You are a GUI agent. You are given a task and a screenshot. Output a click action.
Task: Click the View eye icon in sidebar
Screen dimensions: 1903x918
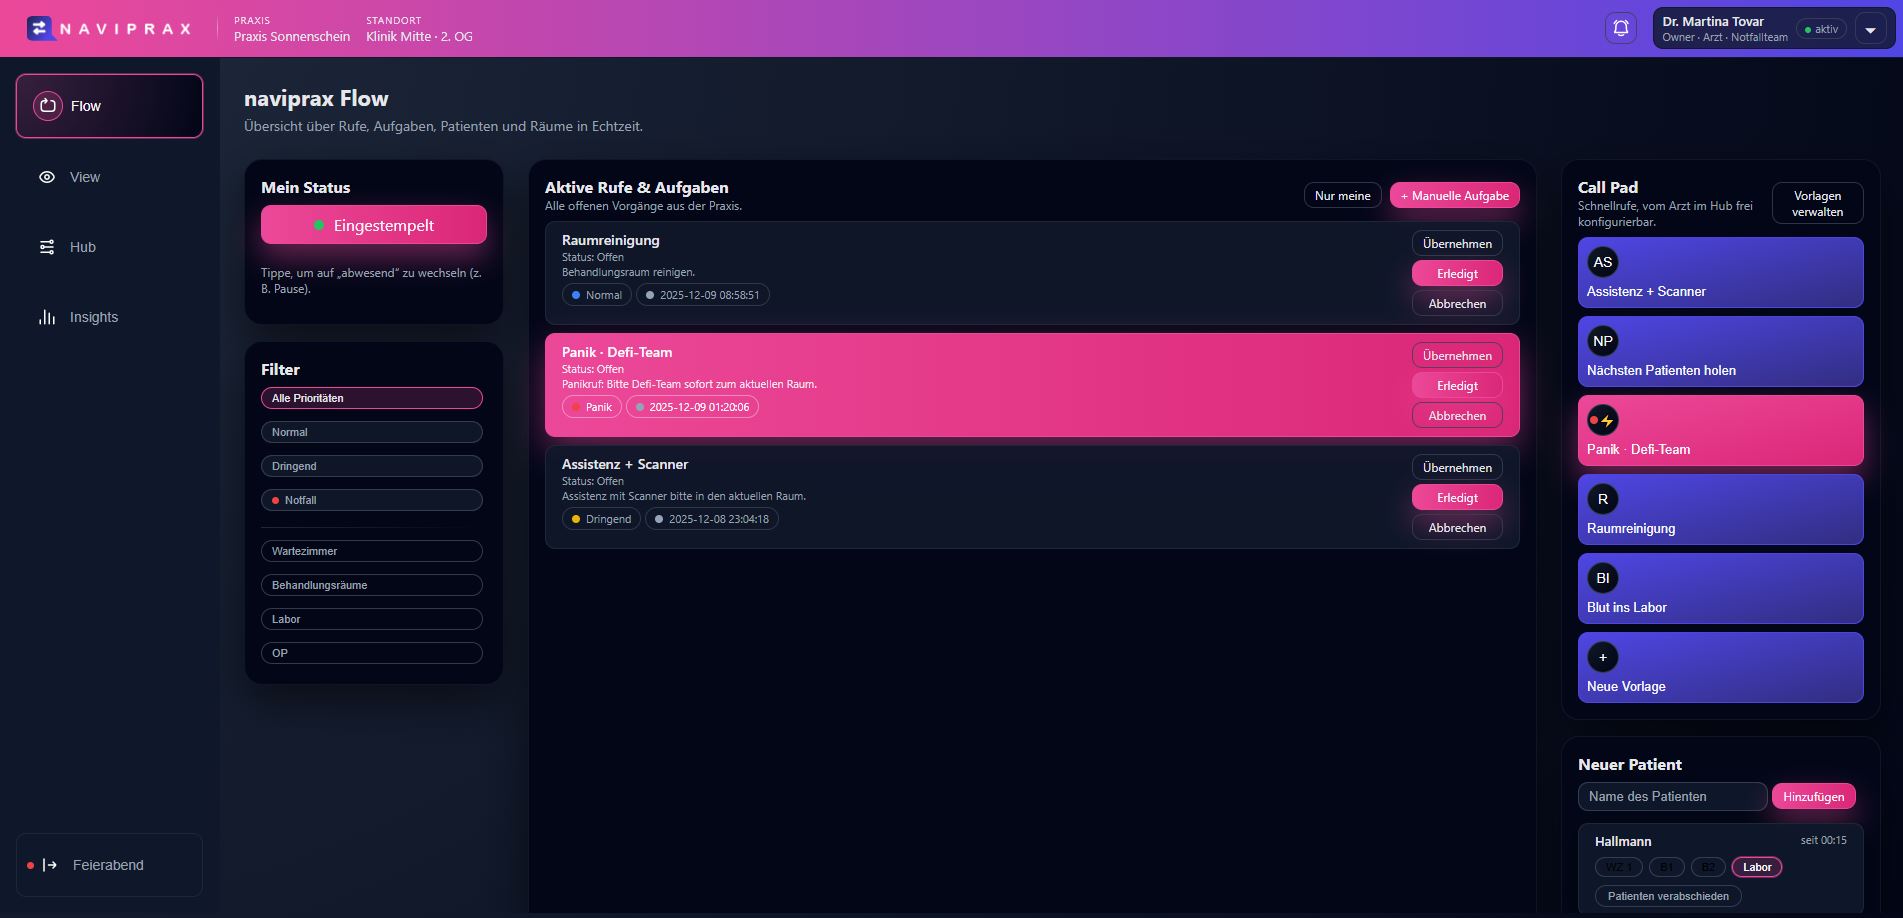(x=46, y=176)
